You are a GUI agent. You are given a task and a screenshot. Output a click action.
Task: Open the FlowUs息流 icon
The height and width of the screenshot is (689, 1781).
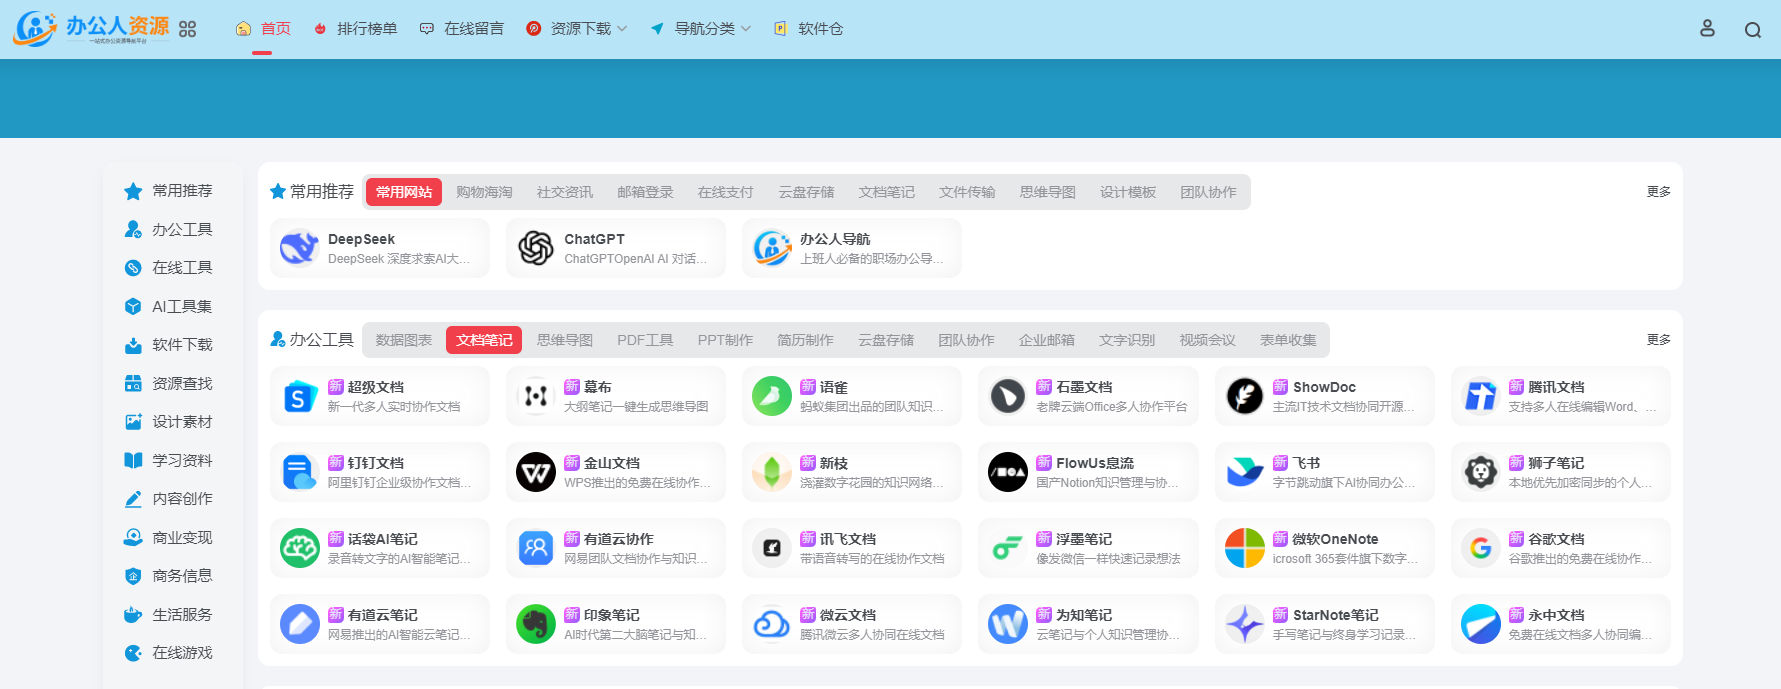click(x=1007, y=472)
